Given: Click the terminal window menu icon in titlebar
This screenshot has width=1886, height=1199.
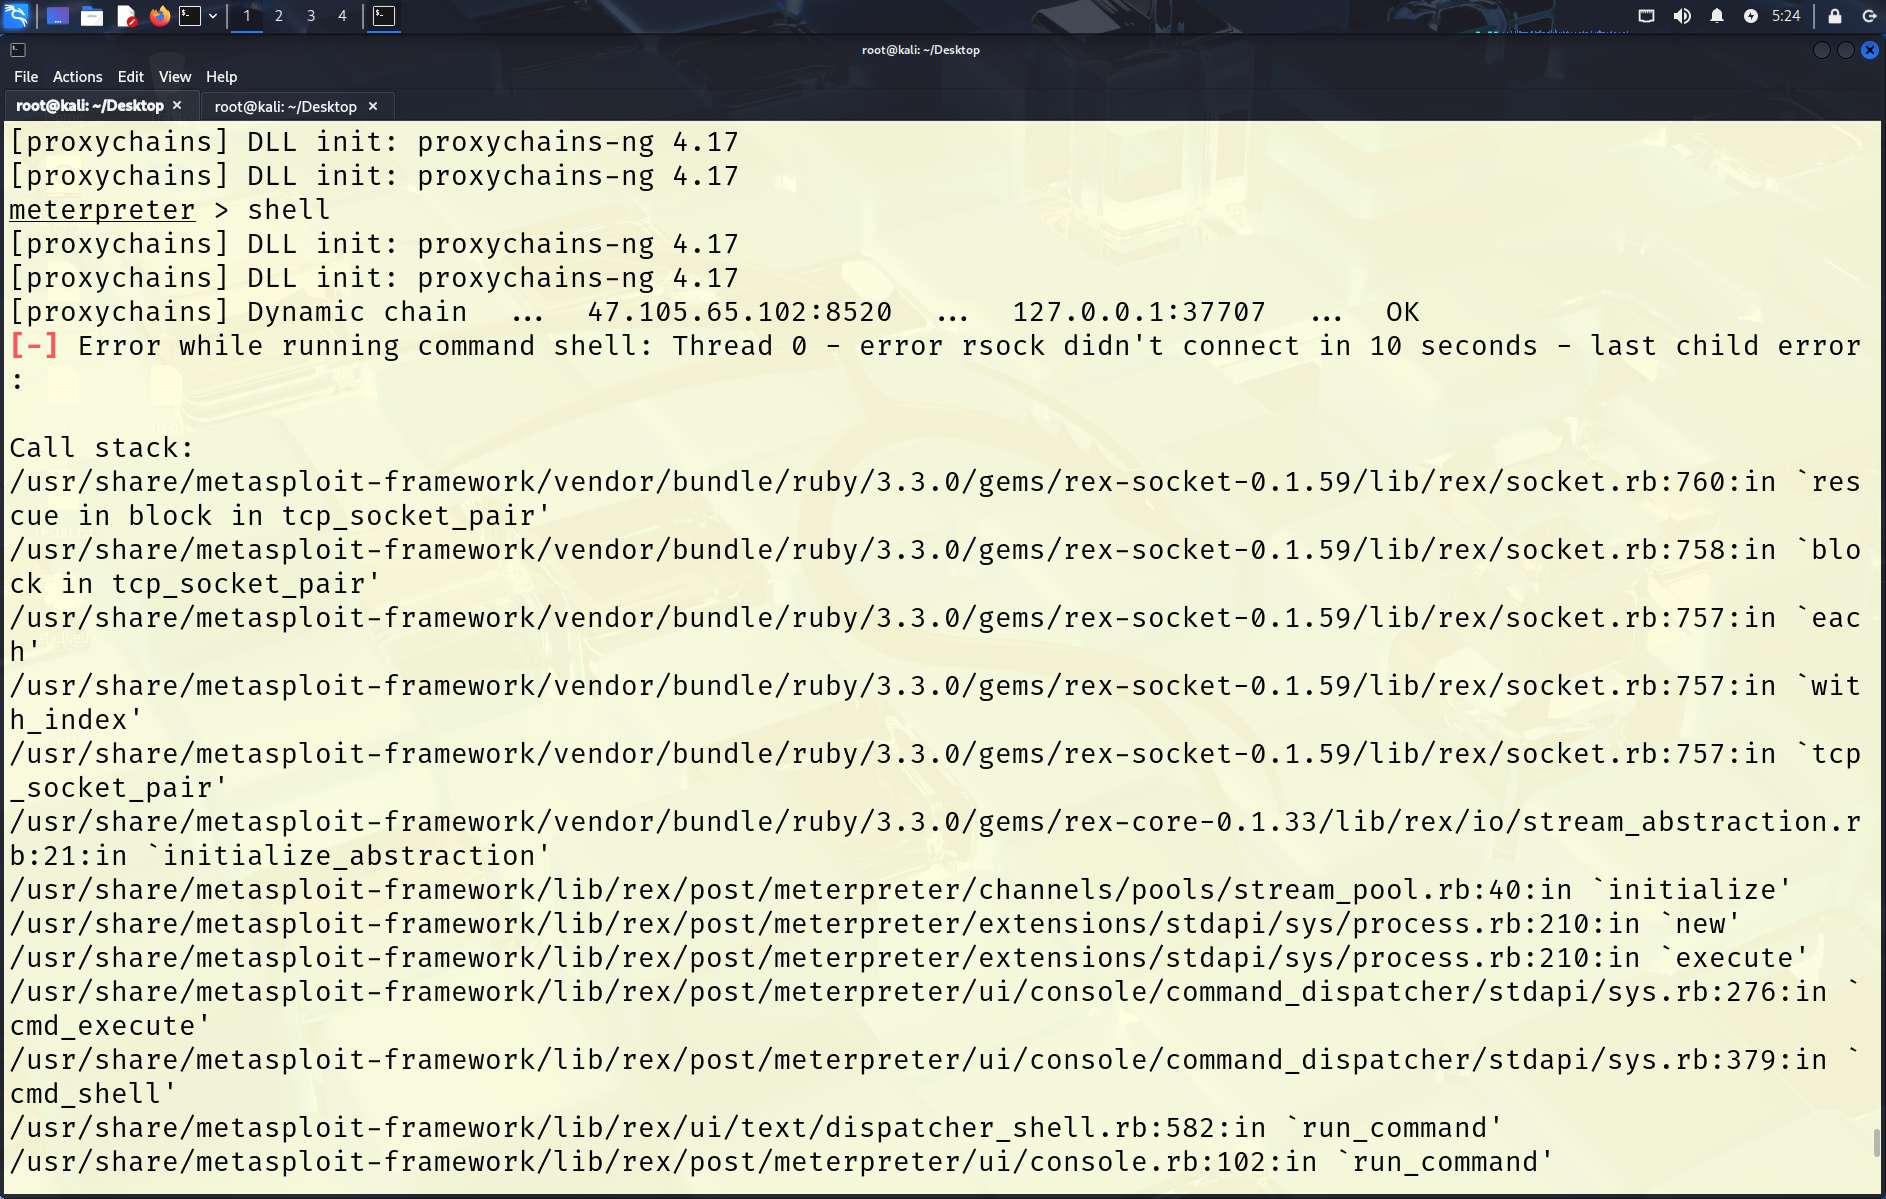Looking at the screenshot, I should pos(18,50).
